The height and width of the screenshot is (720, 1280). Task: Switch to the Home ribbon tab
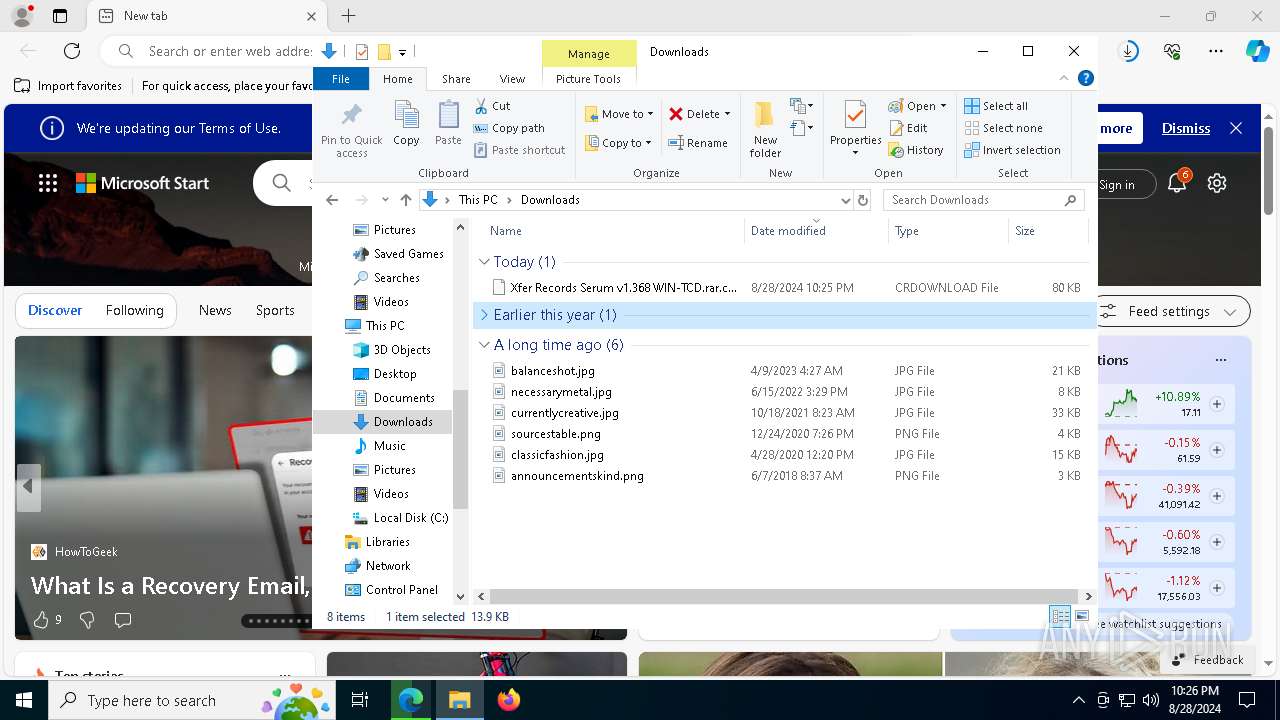pyautogui.click(x=398, y=79)
